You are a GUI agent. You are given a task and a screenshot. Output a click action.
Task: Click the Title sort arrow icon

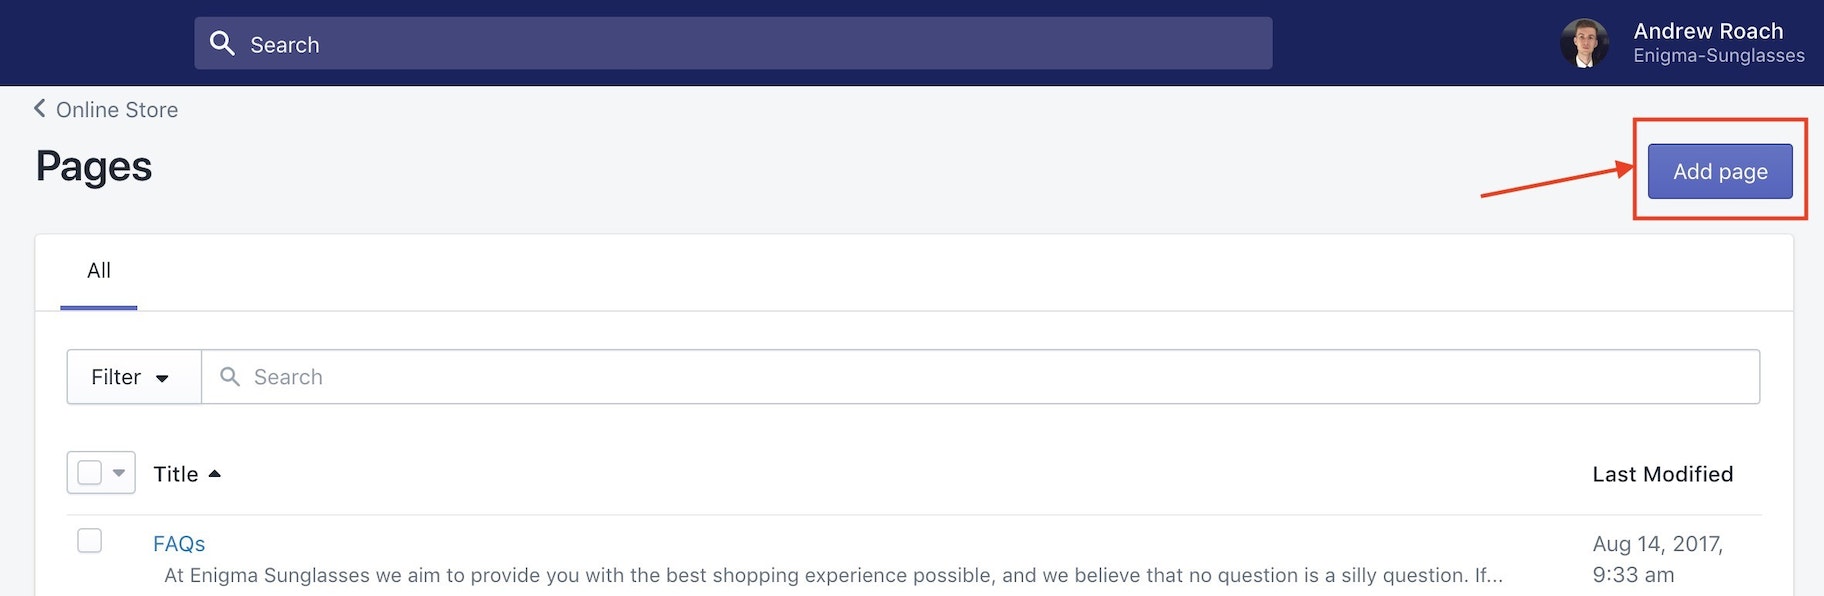[x=215, y=474]
